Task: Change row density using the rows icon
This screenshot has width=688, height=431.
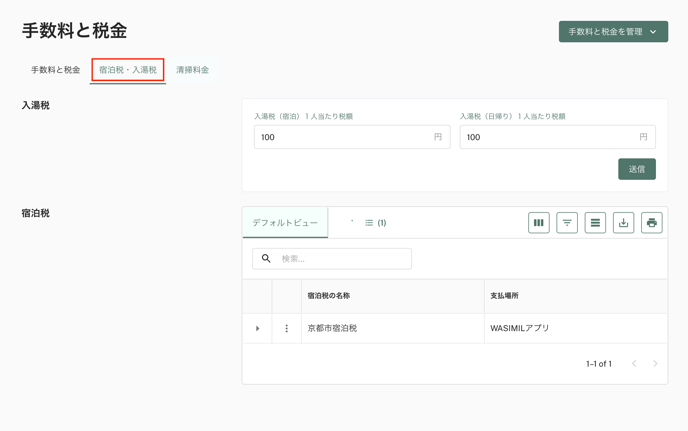Action: tap(595, 223)
